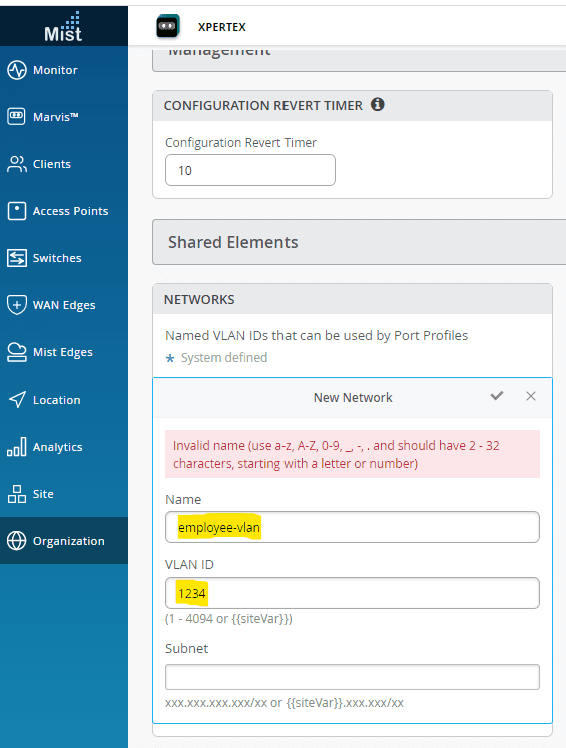Click the WAN Edges shield icon
566x748 pixels.
point(17,305)
